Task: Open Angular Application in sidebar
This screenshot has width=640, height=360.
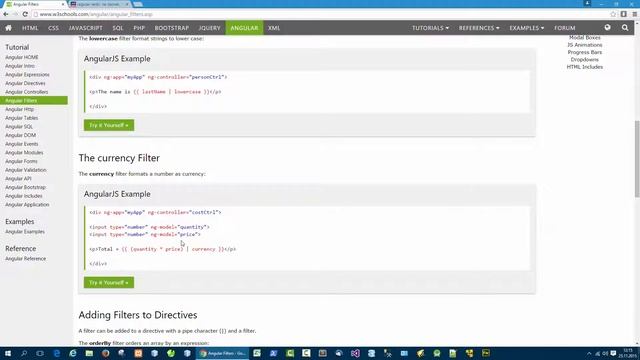Action: click(x=27, y=204)
